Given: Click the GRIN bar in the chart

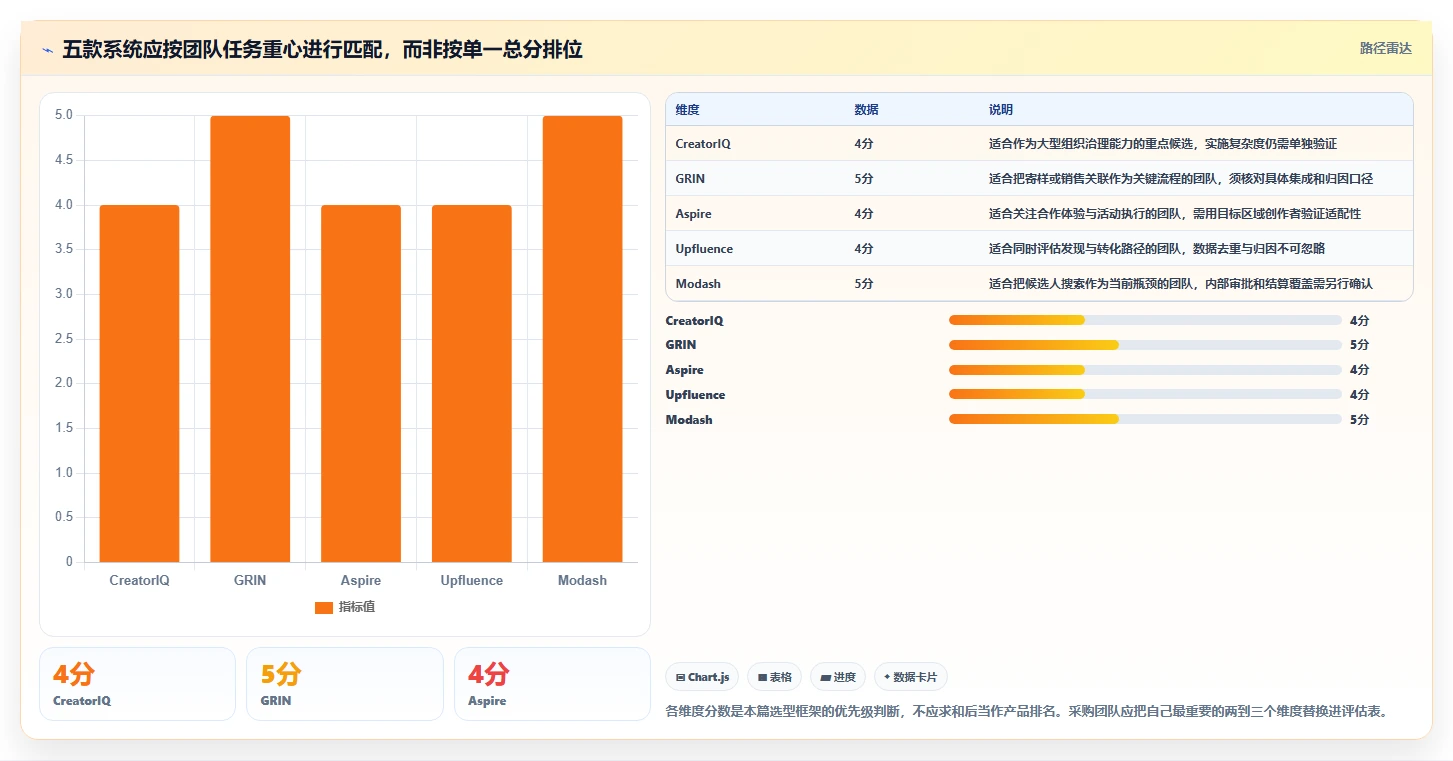Looking at the screenshot, I should 250,339.
